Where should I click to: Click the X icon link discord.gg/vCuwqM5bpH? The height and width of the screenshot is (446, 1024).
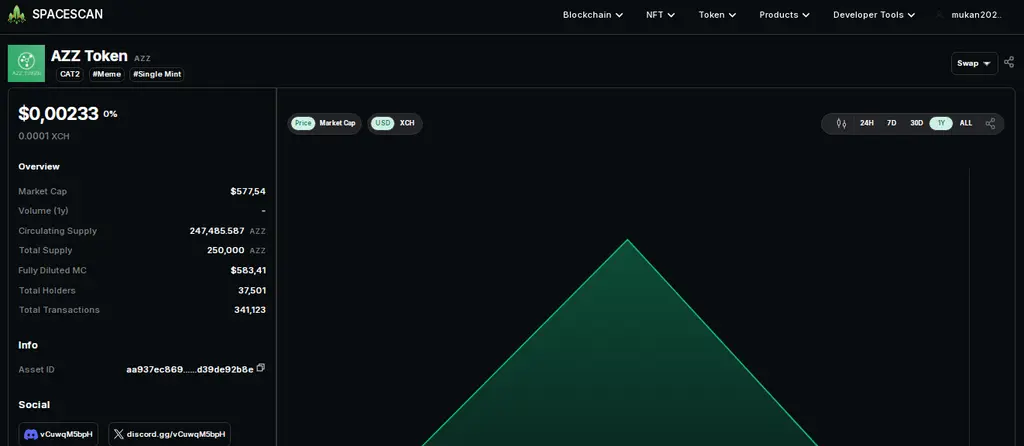(169, 434)
